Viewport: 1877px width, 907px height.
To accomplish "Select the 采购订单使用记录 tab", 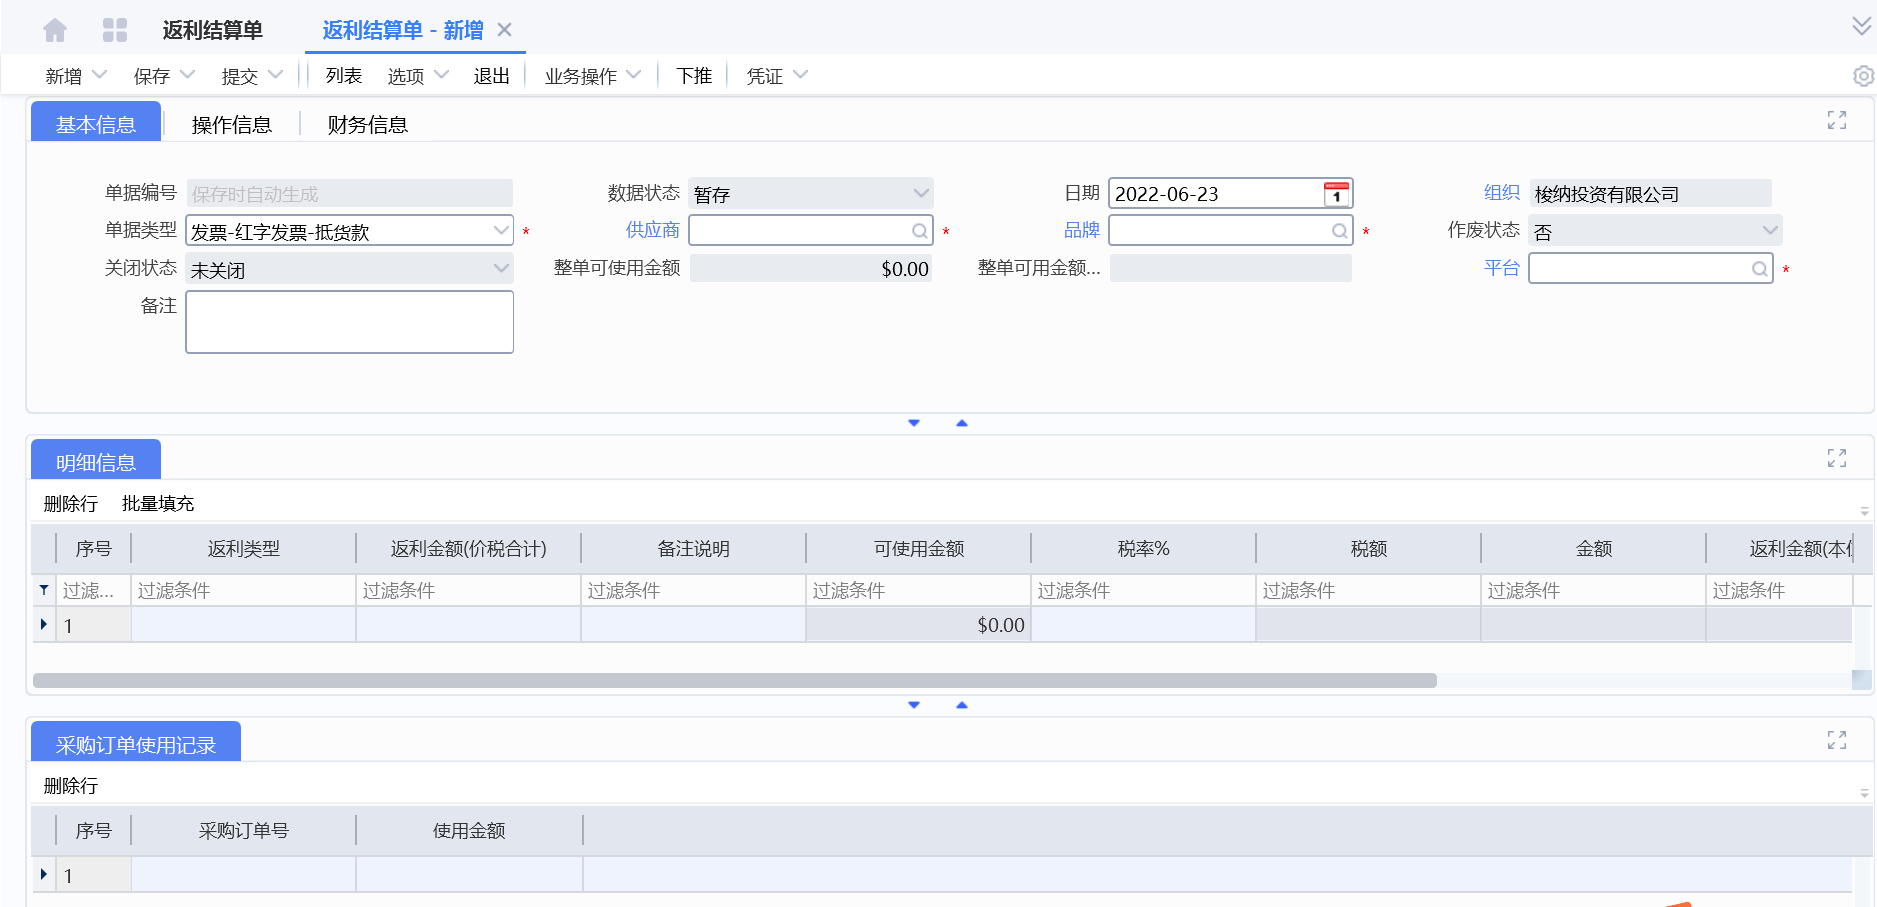I will (x=136, y=743).
